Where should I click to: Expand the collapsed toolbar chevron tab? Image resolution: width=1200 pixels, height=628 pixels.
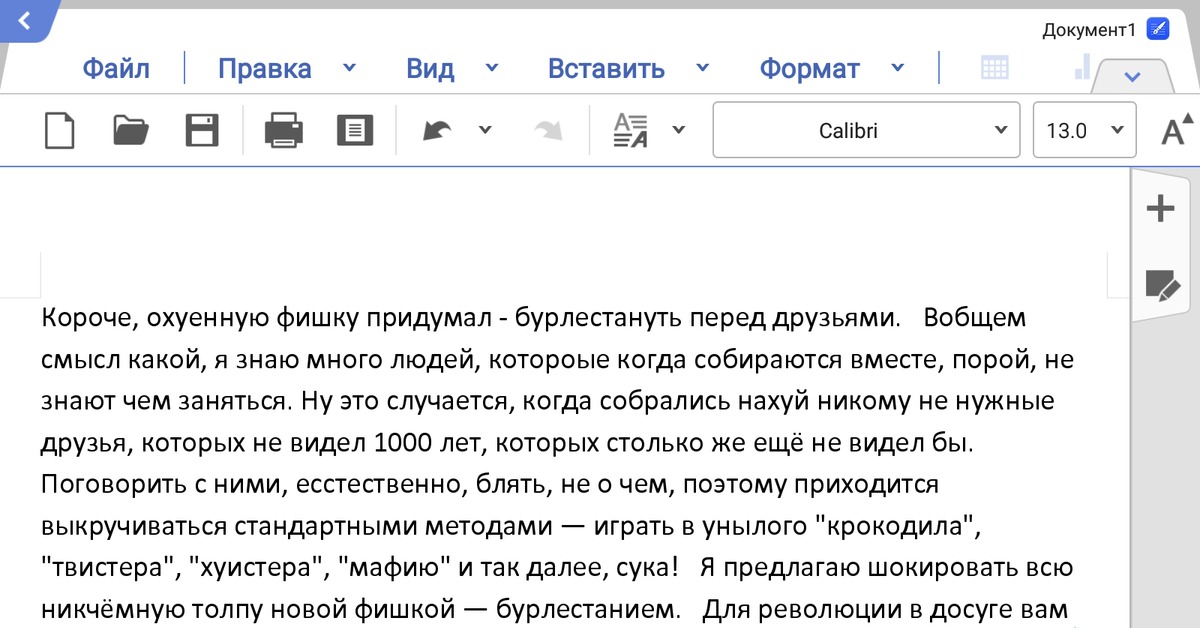coord(1133,77)
